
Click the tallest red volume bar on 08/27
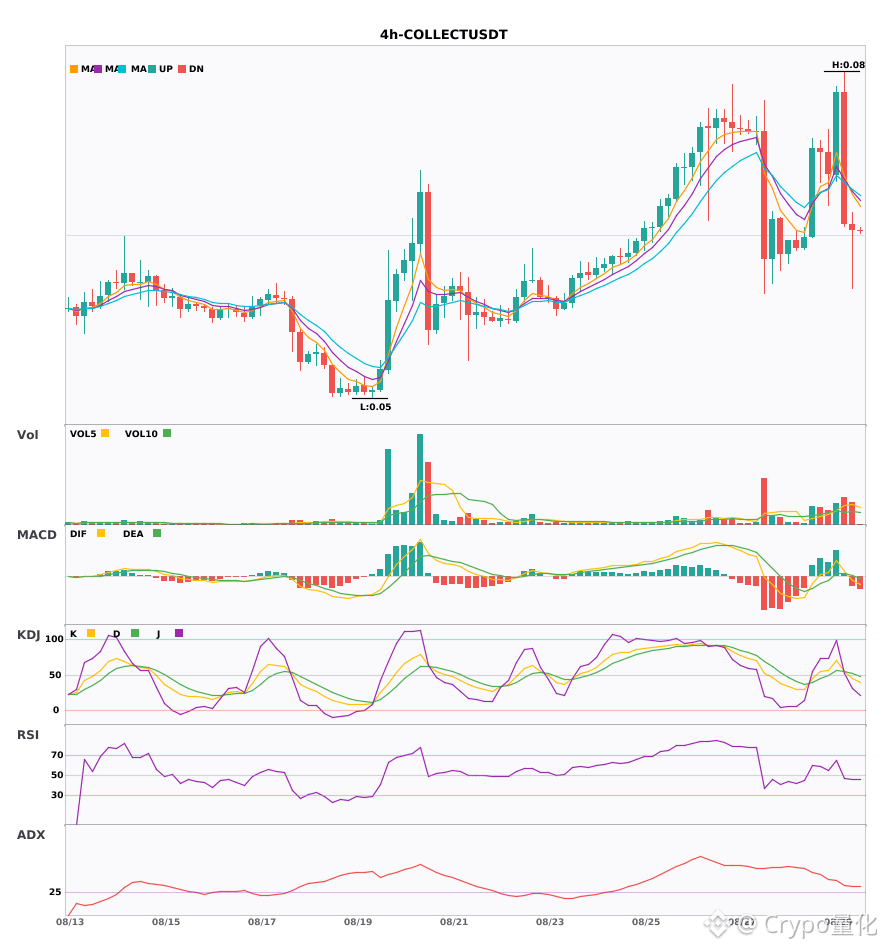point(764,502)
